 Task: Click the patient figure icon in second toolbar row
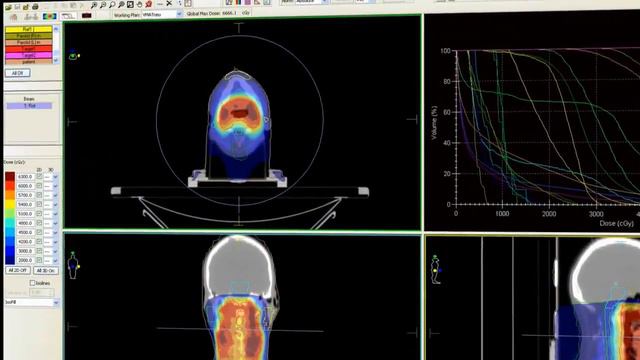coord(13,17)
